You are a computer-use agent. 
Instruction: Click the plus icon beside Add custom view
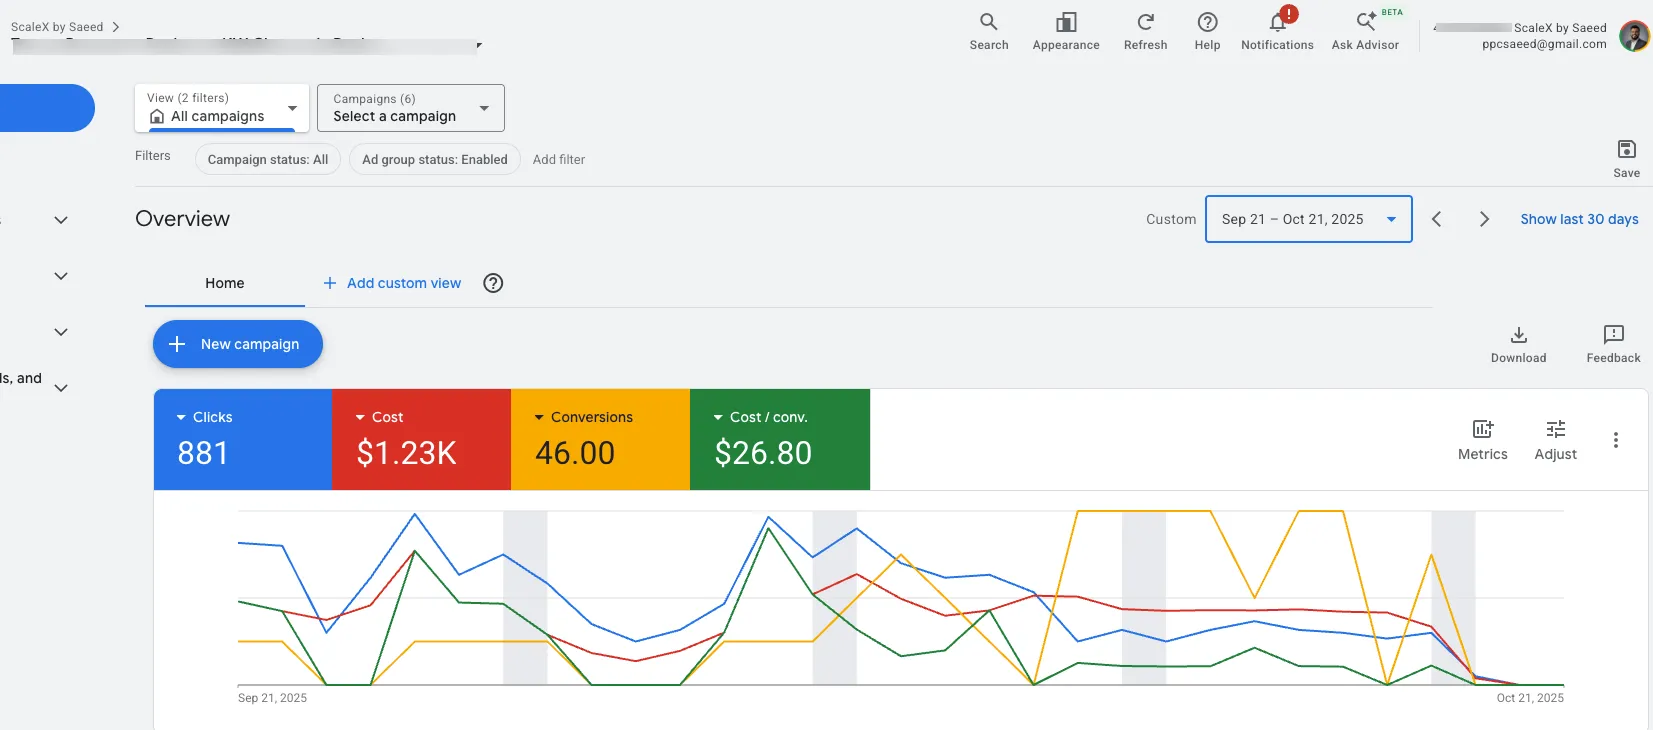pyautogui.click(x=330, y=283)
